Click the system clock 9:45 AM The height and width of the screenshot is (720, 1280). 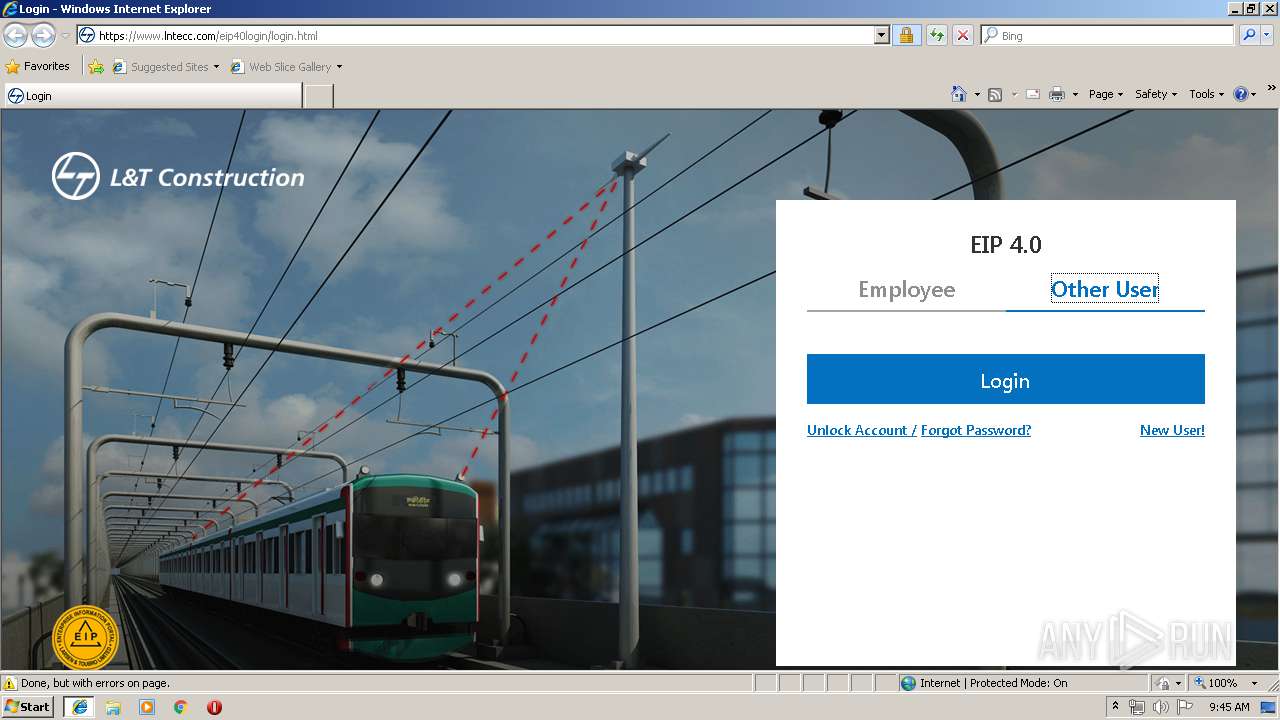tap(1229, 707)
